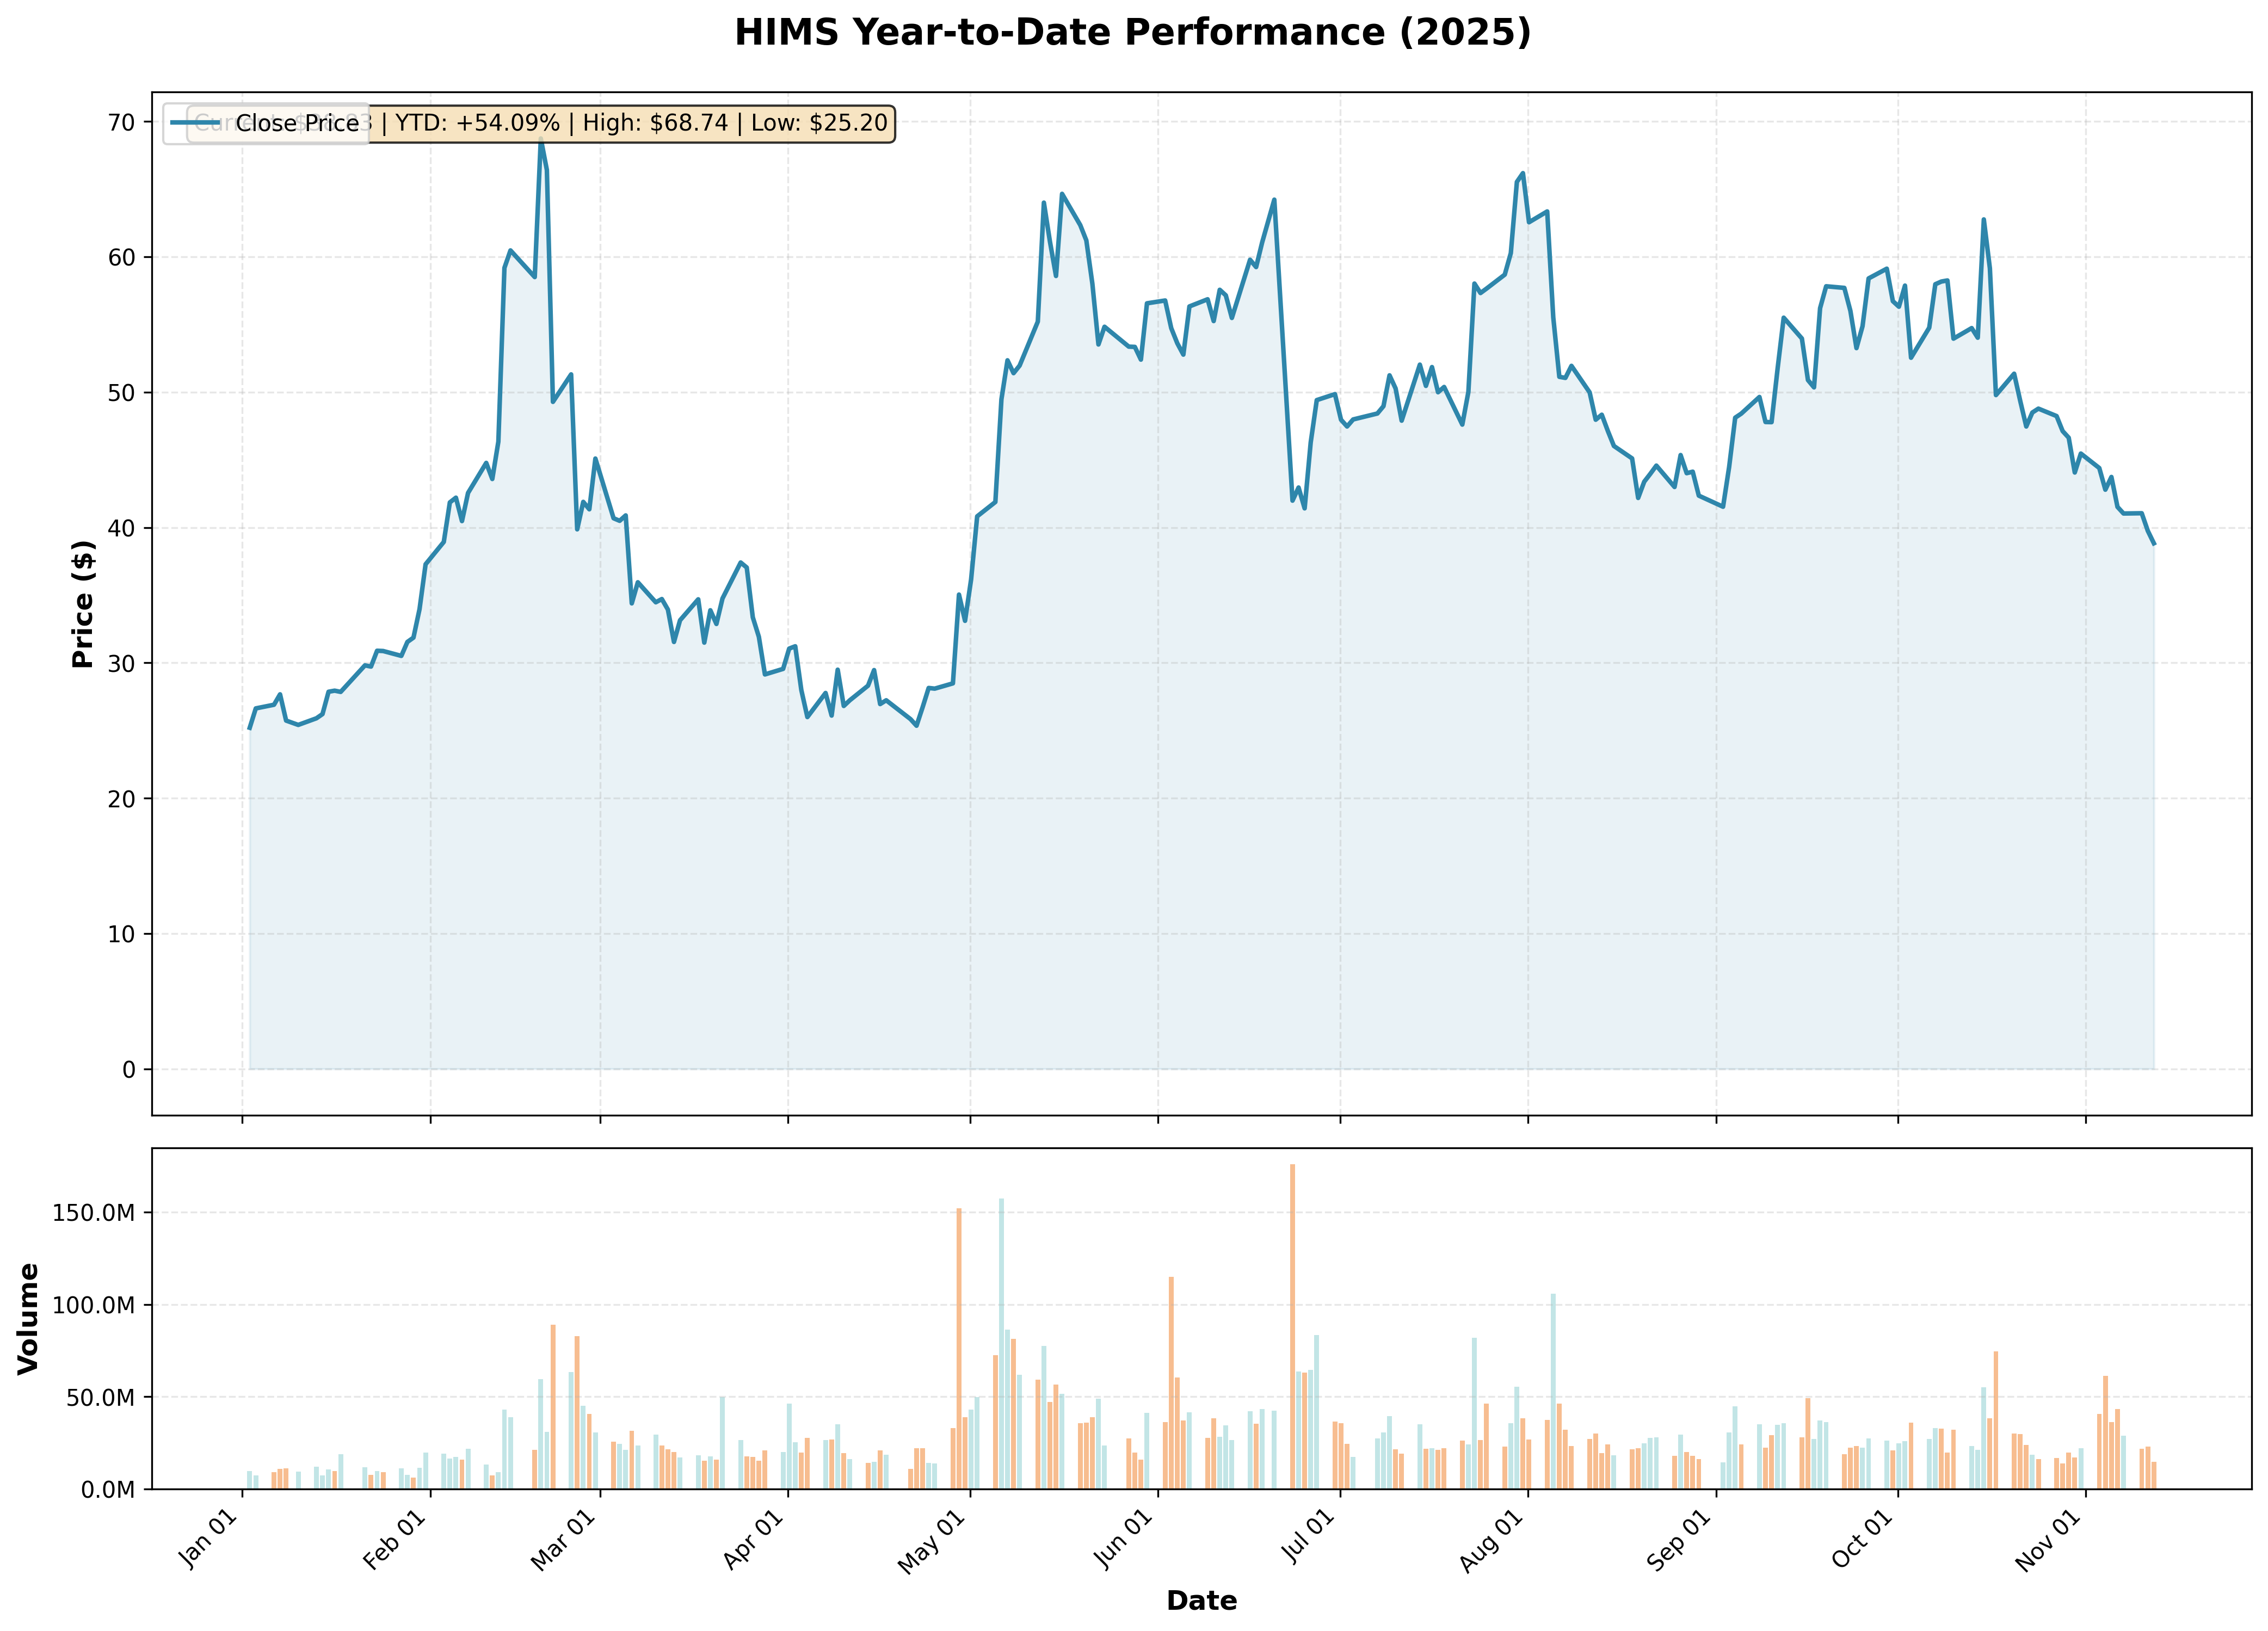Click the tall orange volume bar before May 01
2268x1631 pixels.
pyautogui.click(x=959, y=1348)
